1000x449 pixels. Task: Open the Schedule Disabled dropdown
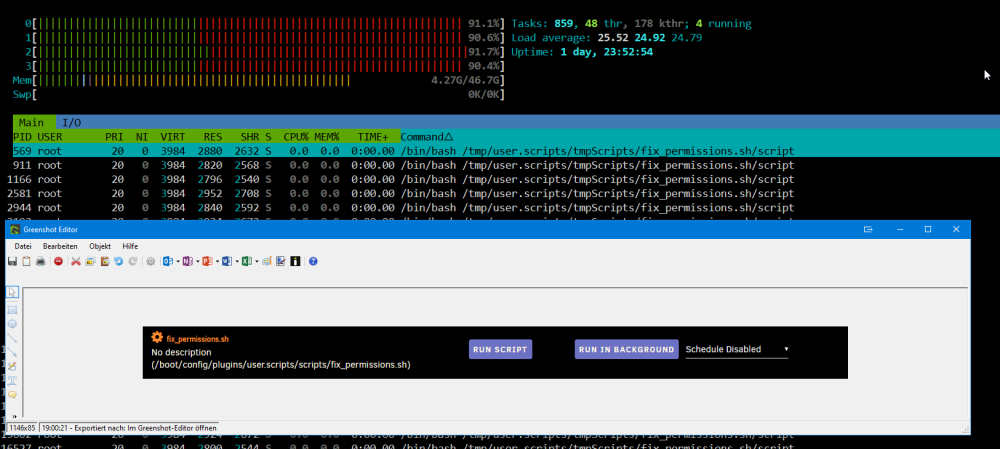tap(737, 350)
